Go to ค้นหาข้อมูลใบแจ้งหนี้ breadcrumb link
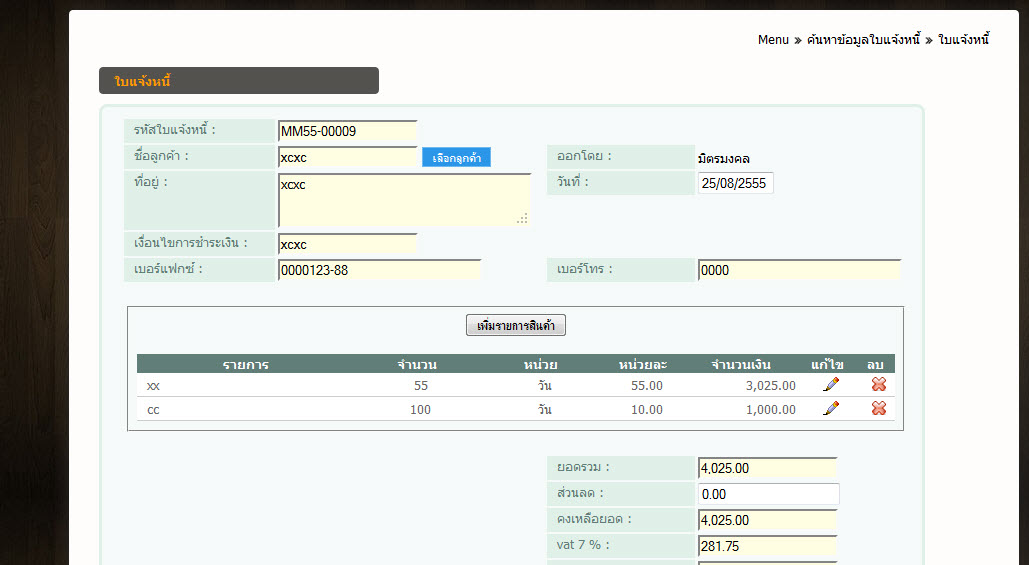1029x565 pixels. click(x=864, y=40)
